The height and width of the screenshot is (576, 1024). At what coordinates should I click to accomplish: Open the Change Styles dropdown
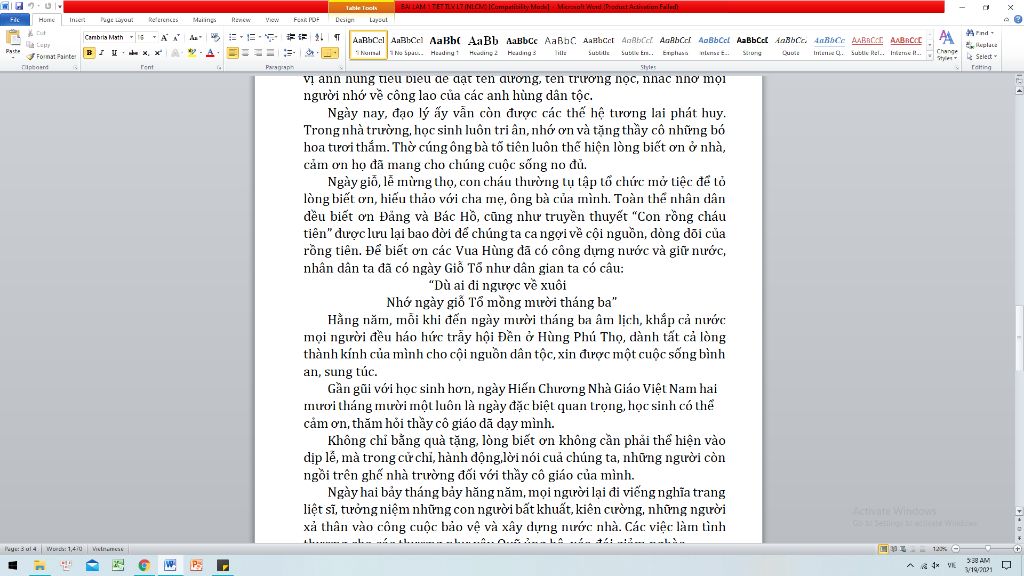[946, 46]
